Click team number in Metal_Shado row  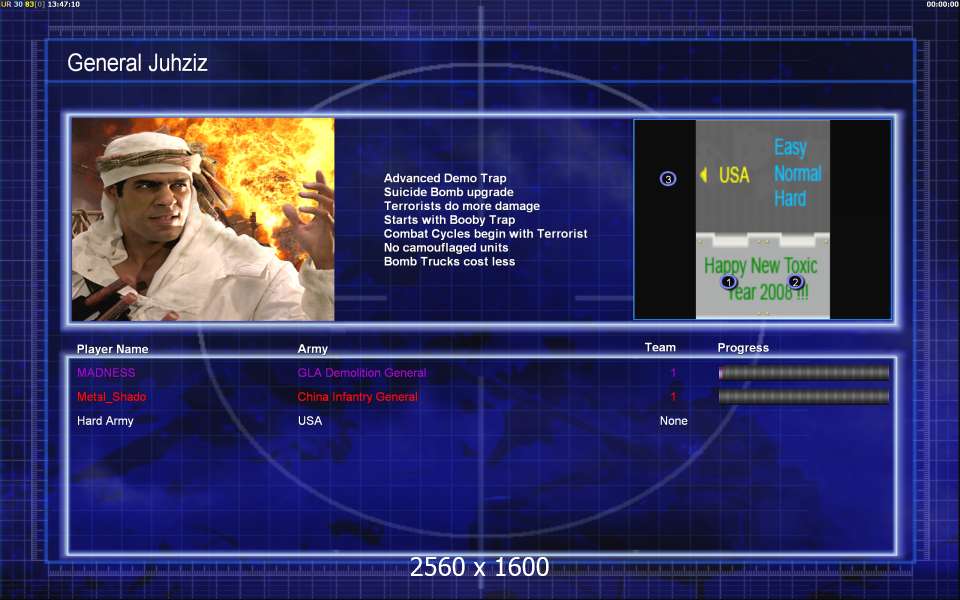[673, 397]
